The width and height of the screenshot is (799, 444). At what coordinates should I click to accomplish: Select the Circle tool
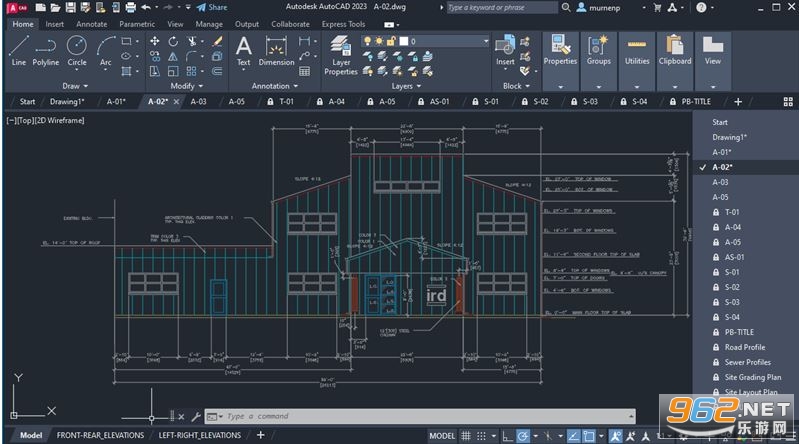tap(77, 51)
